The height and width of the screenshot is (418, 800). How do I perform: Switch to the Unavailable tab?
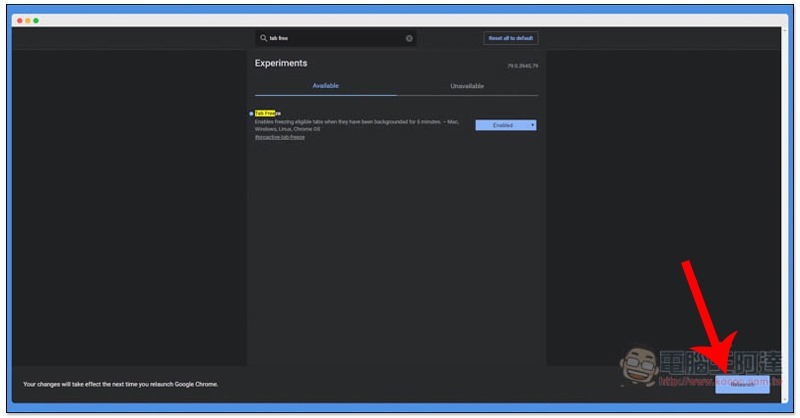(x=467, y=86)
